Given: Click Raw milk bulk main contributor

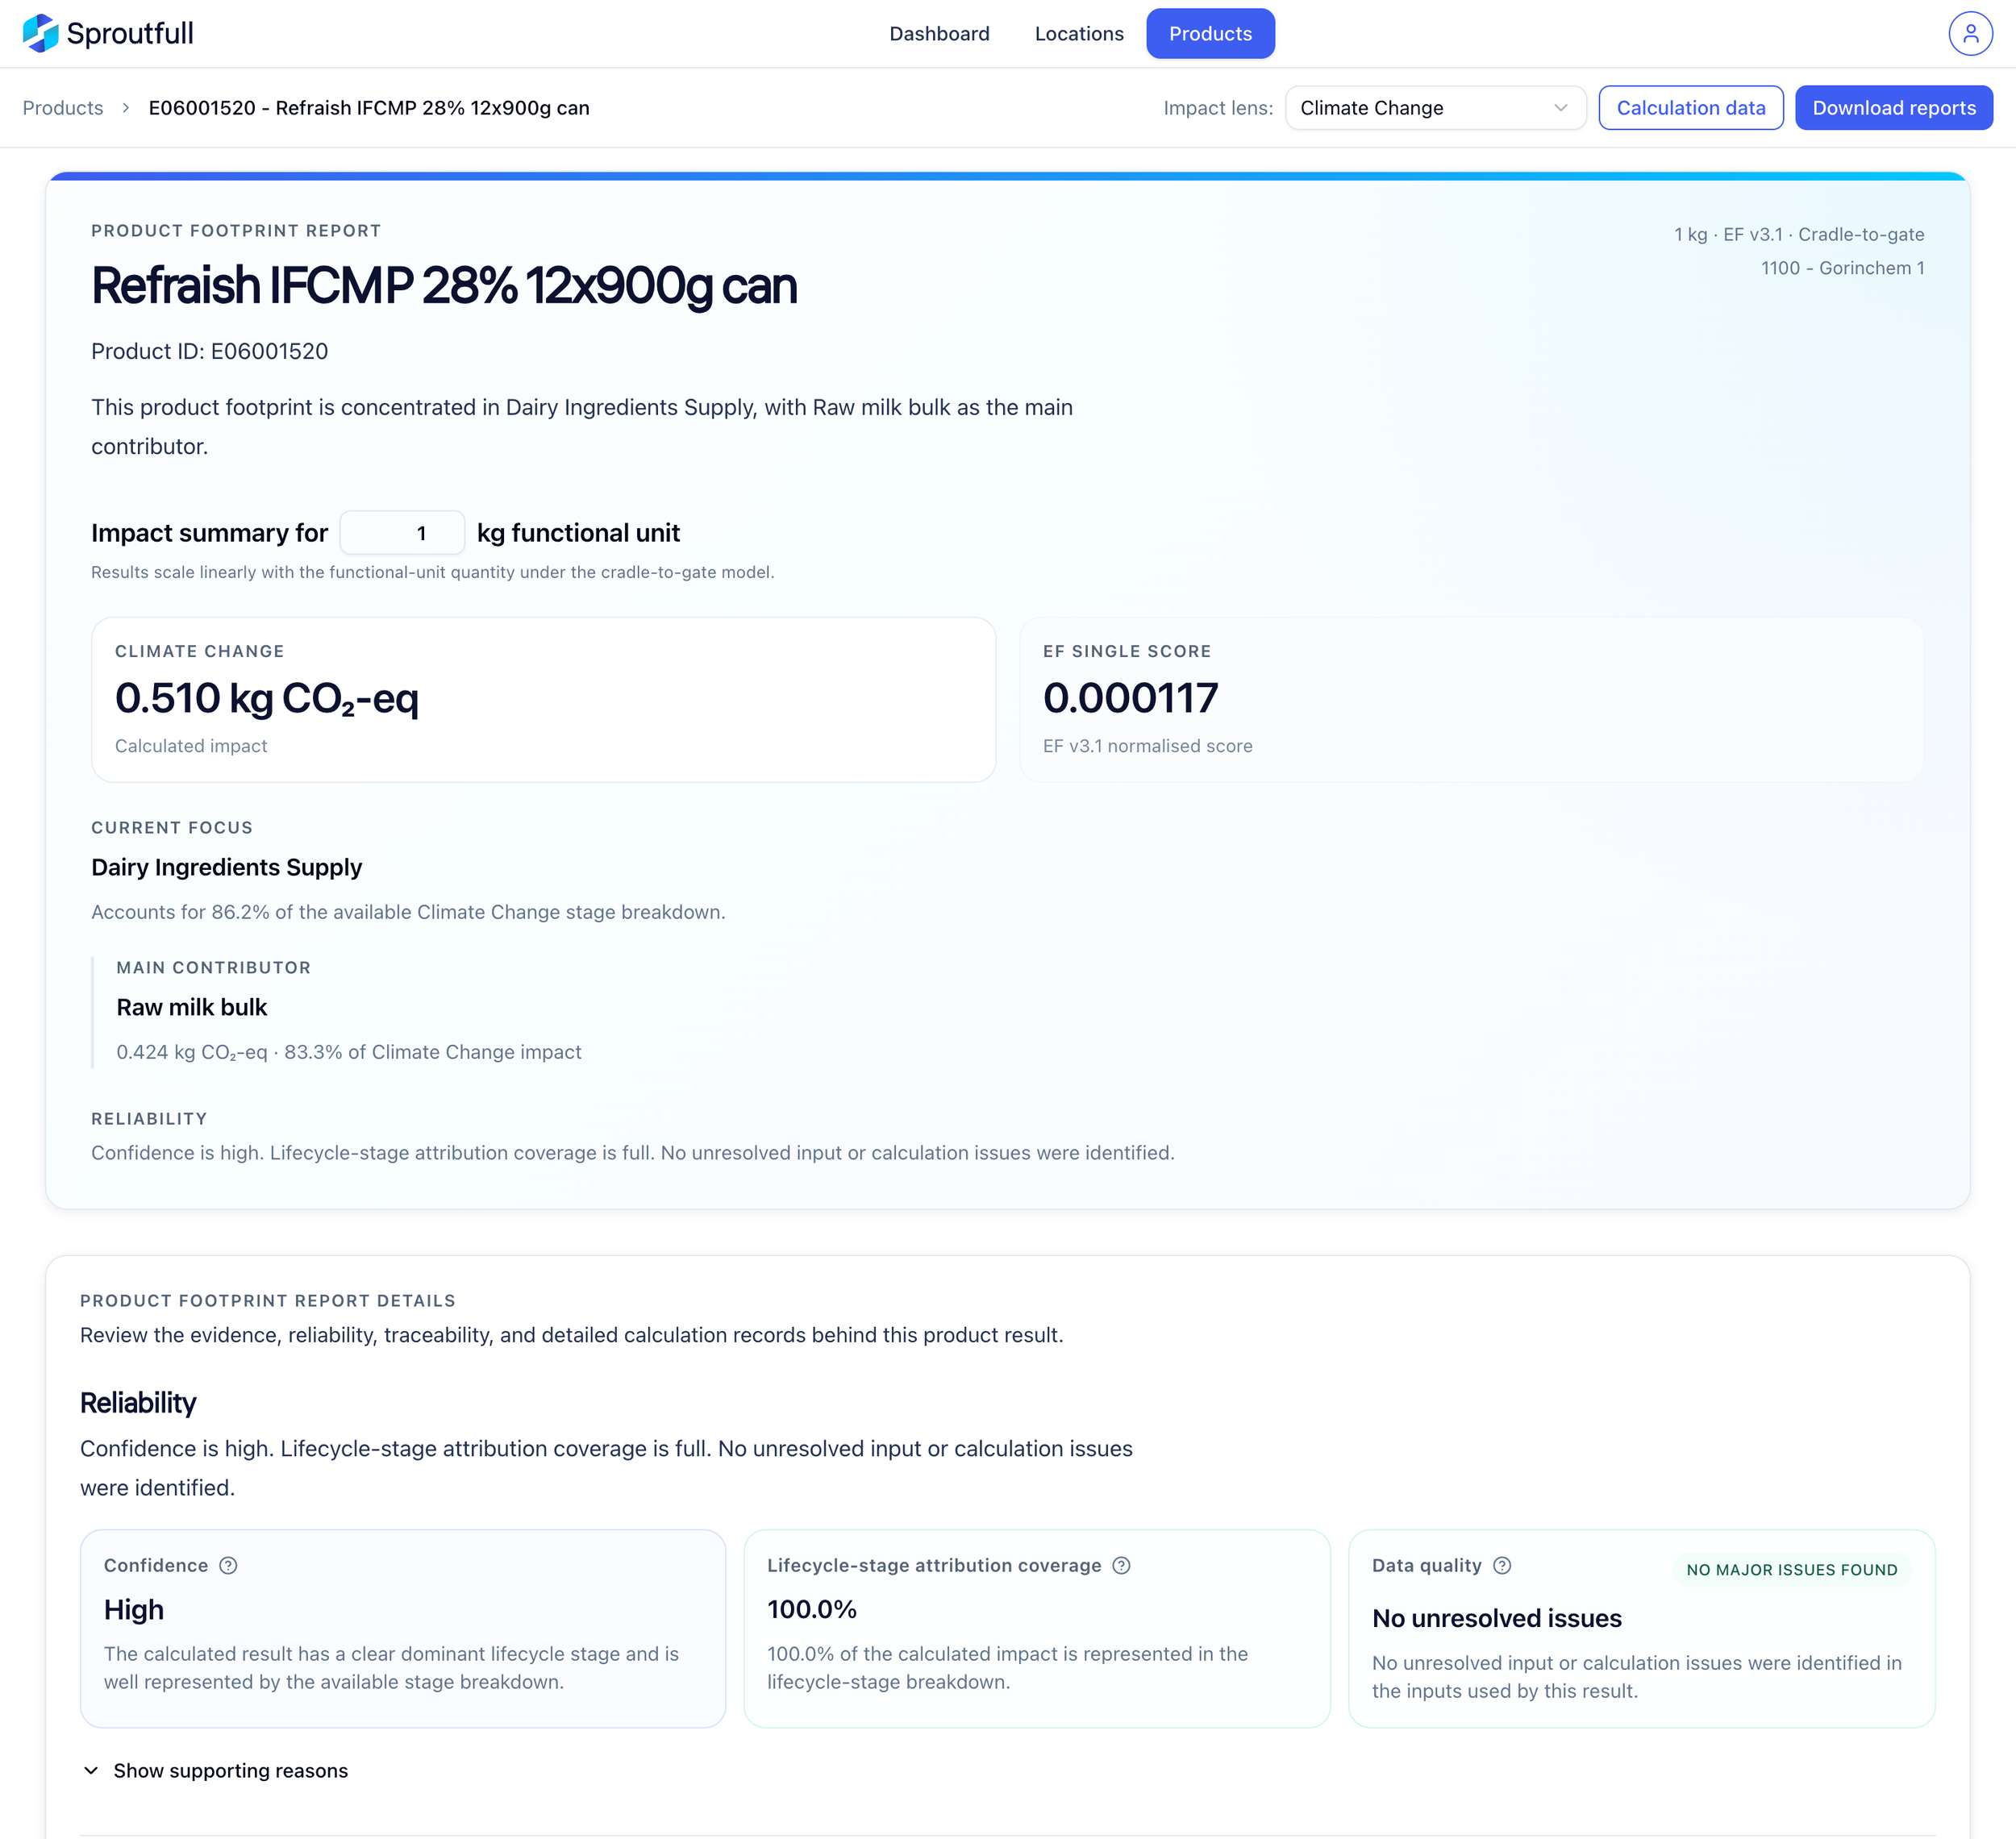Looking at the screenshot, I should tap(192, 1007).
